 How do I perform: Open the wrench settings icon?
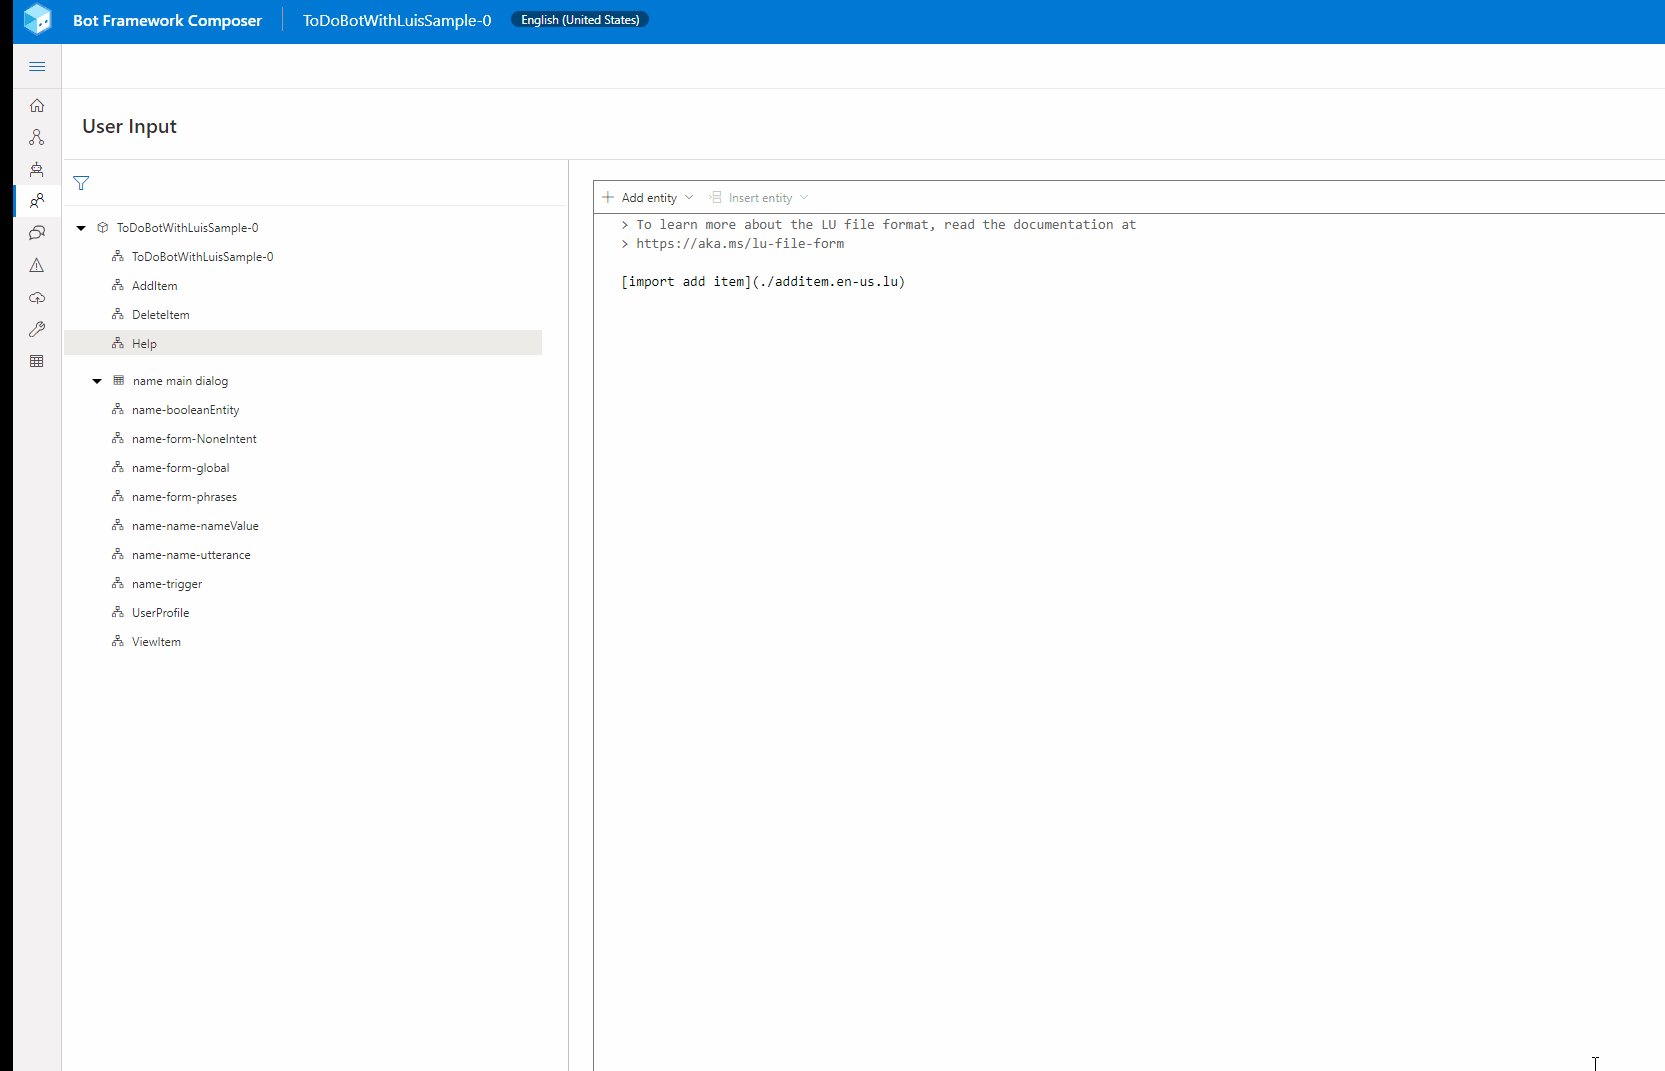tap(37, 329)
